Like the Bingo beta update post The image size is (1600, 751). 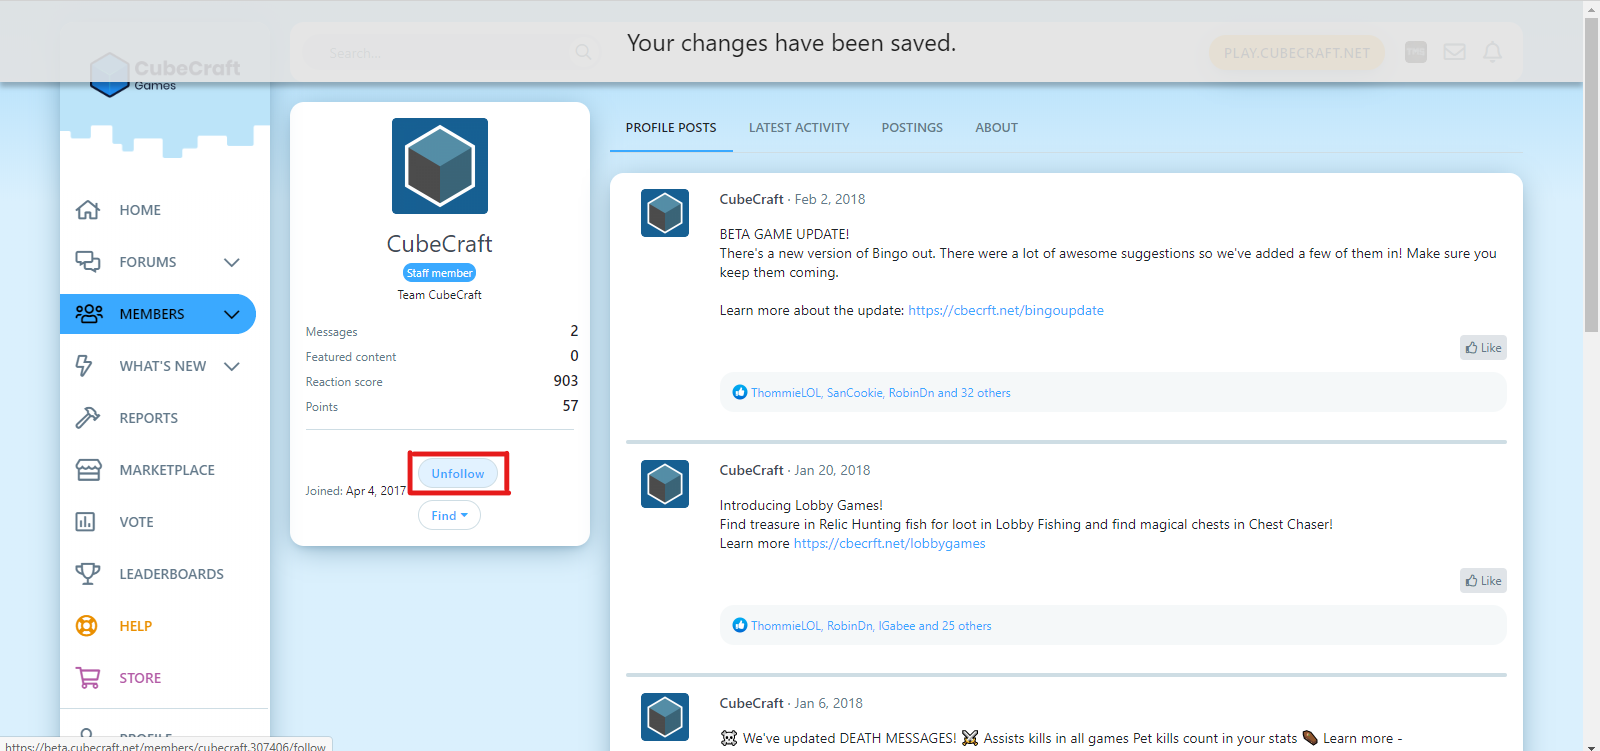pos(1483,348)
